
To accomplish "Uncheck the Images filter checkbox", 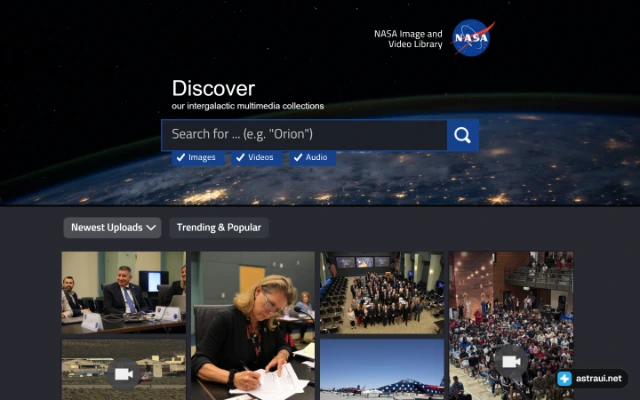I will pos(198,158).
